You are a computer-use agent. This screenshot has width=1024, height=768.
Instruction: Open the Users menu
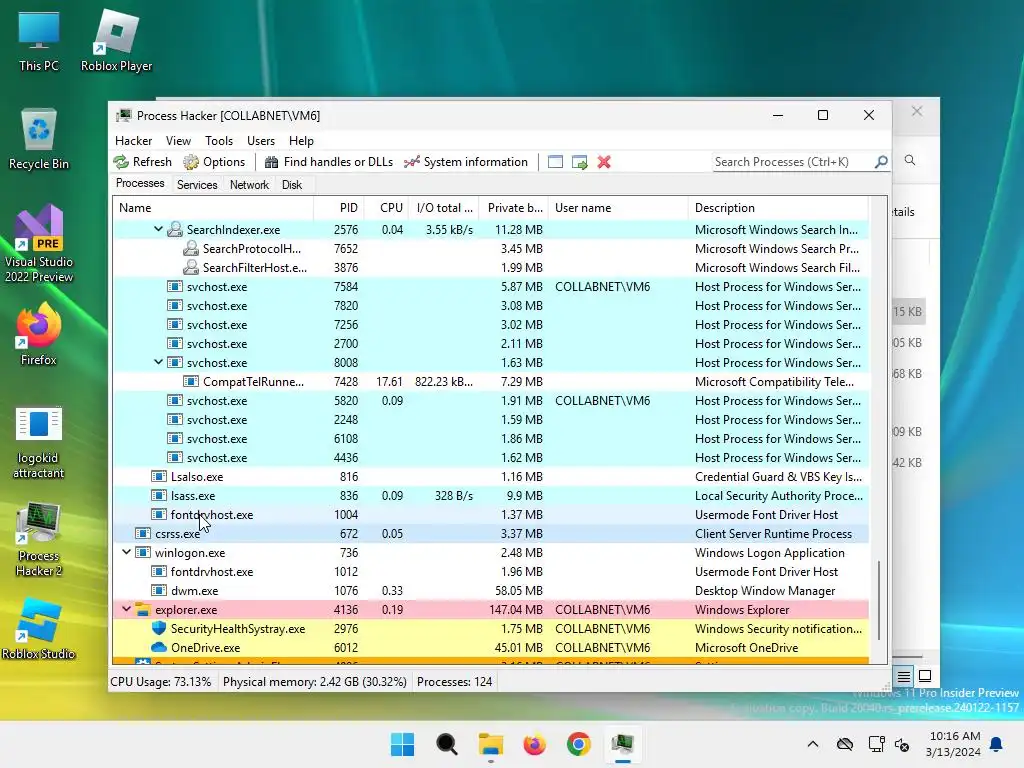(x=261, y=141)
